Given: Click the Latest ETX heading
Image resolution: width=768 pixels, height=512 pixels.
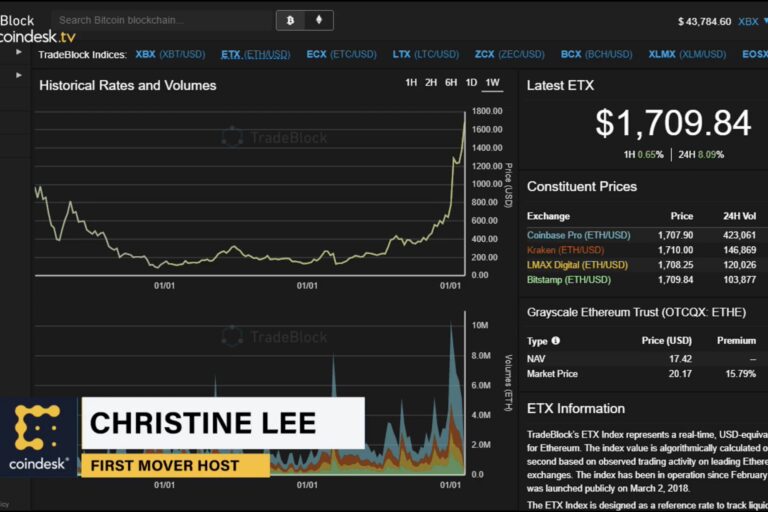Looking at the screenshot, I should click(560, 86).
